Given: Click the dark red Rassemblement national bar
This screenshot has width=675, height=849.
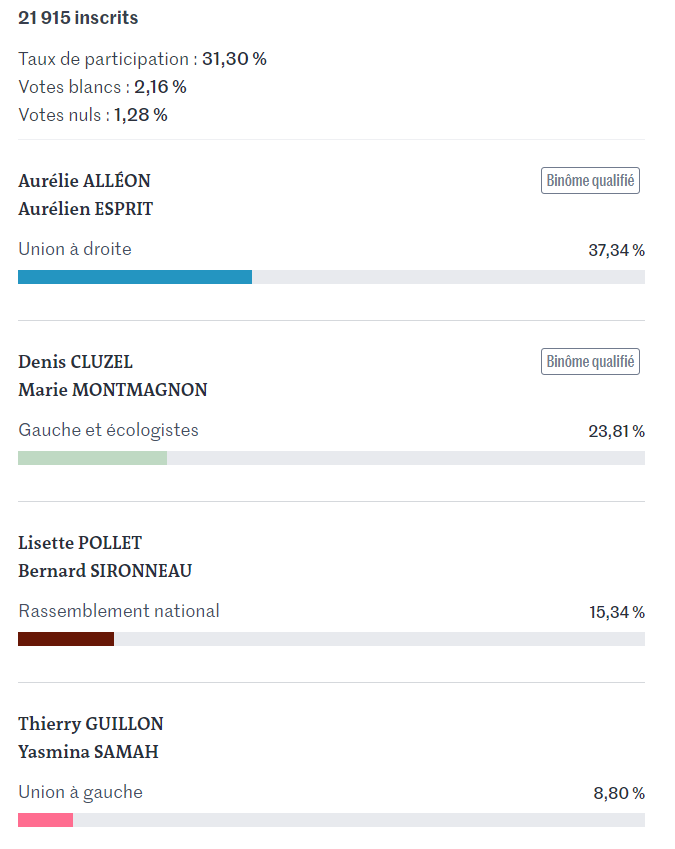Looking at the screenshot, I should 66,639.
